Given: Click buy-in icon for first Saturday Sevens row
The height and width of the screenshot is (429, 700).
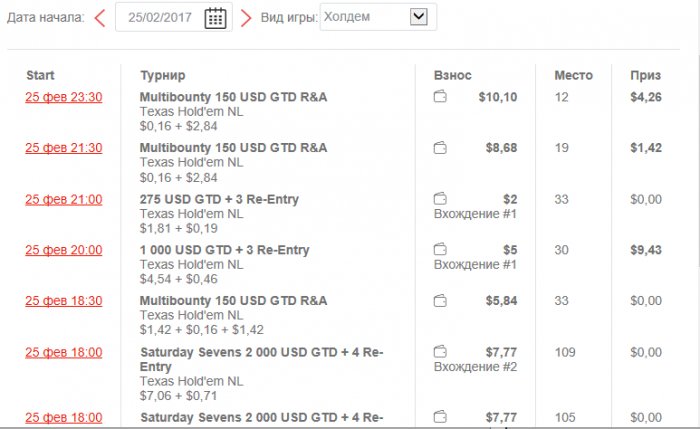Looking at the screenshot, I should pos(440,352).
